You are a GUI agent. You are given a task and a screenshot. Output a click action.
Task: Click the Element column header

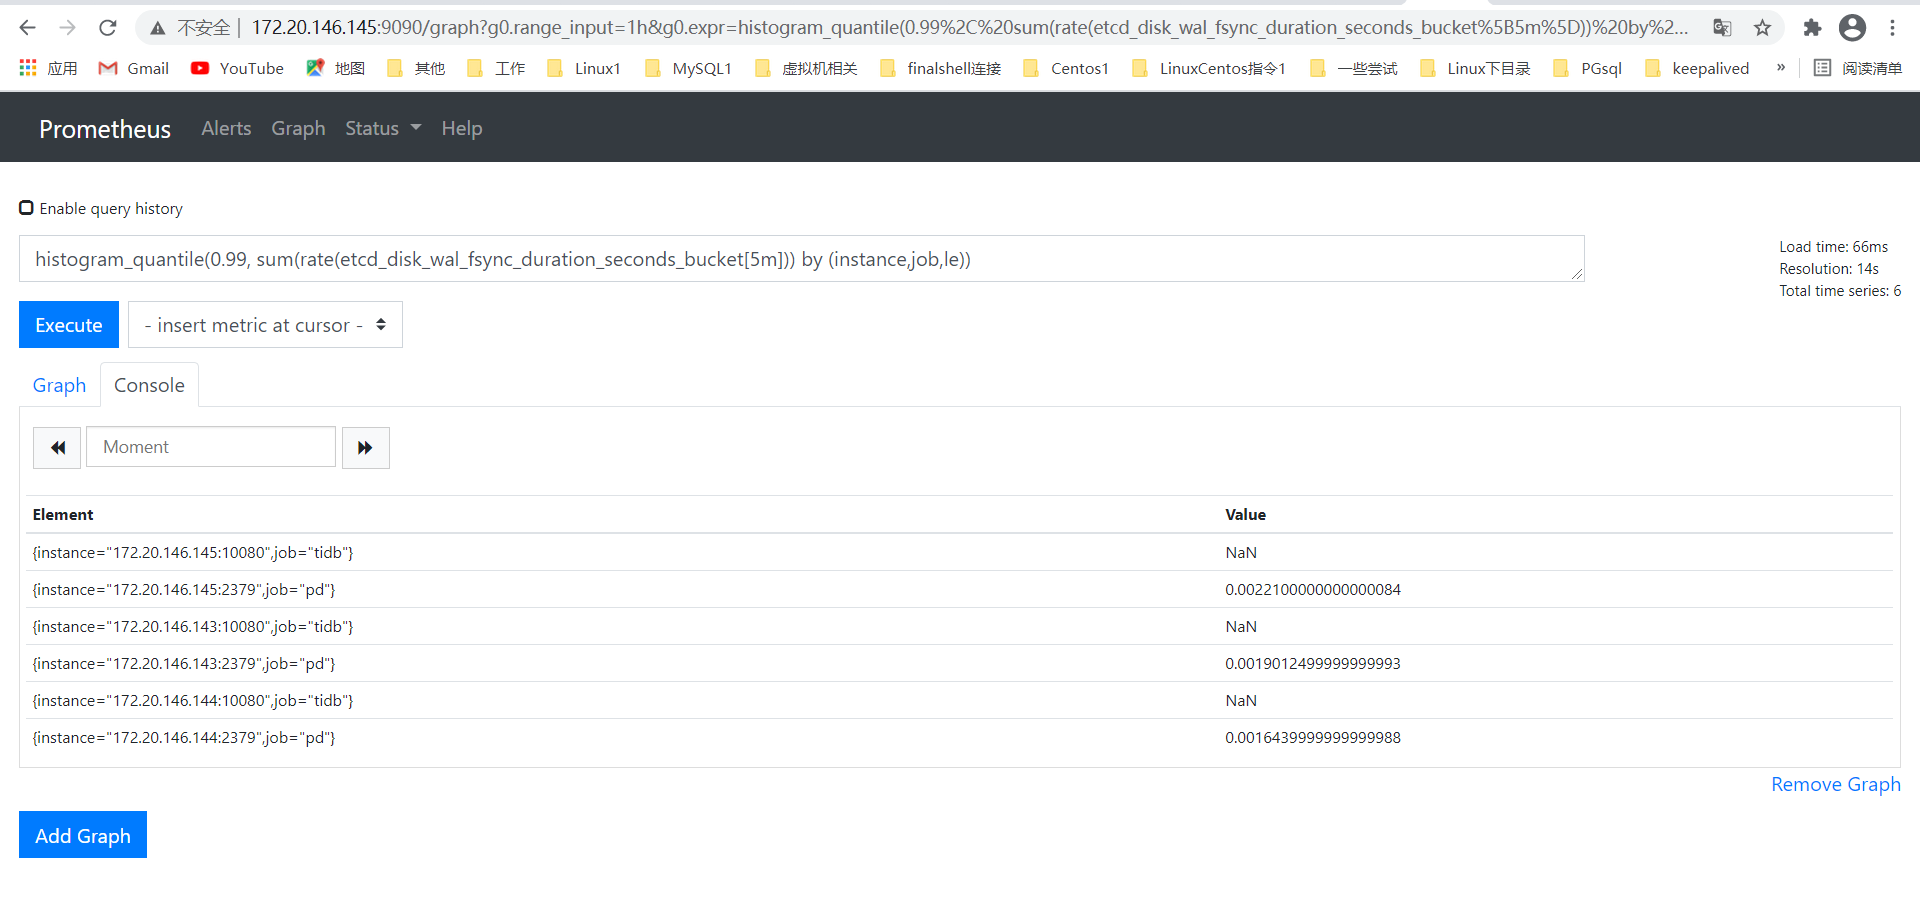(63, 514)
